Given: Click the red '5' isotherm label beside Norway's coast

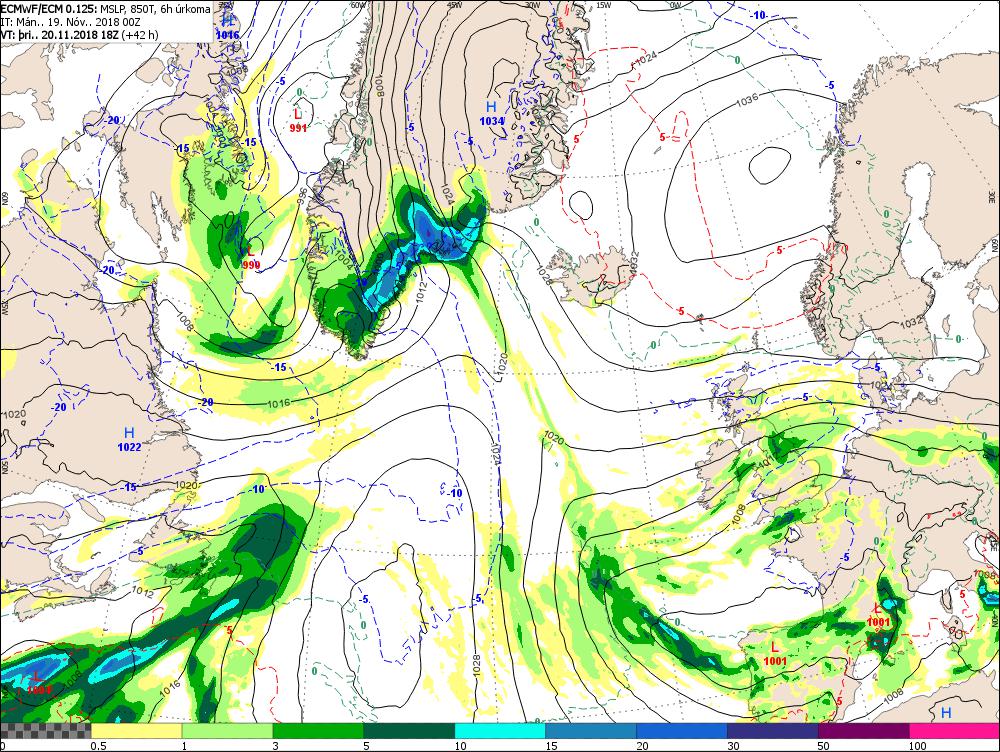Looking at the screenshot, I should pyautogui.click(x=780, y=251).
